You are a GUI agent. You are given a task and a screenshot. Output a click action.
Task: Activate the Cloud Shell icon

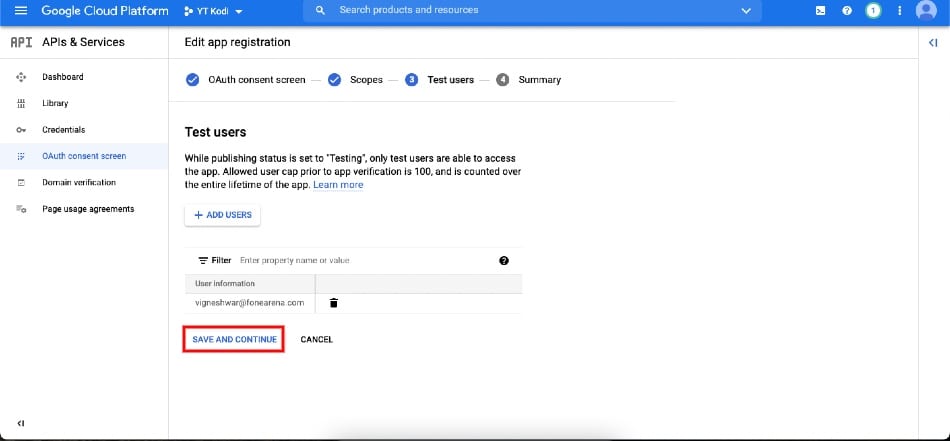pyautogui.click(x=820, y=10)
